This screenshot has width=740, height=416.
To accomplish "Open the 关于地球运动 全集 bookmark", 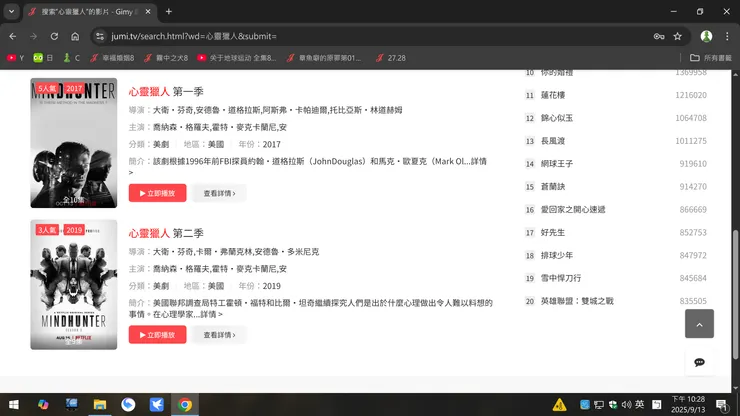I will (x=236, y=58).
